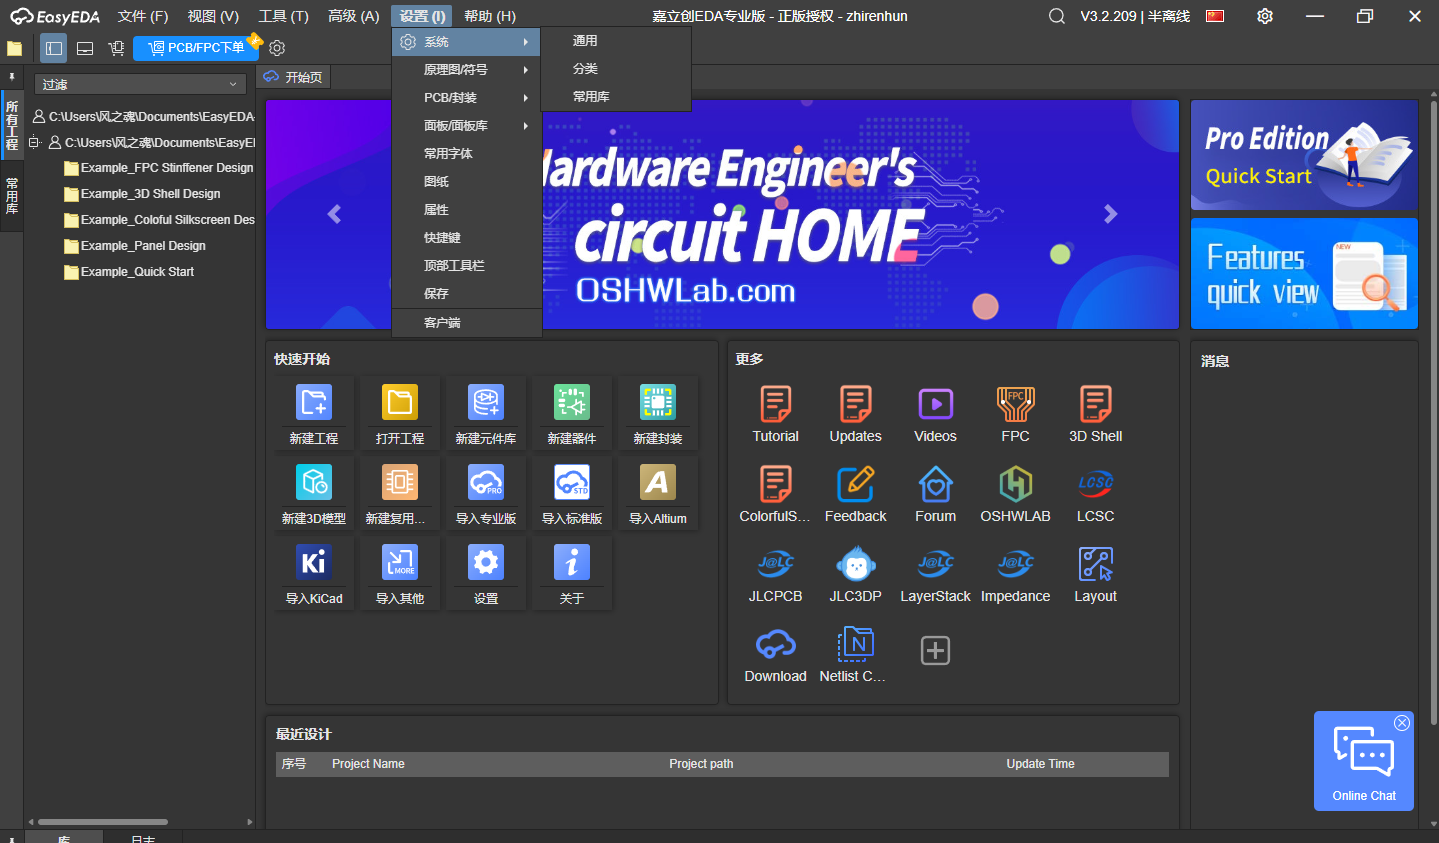1439x843 pixels.
Task: Click the 新建器件 new device icon
Action: (572, 402)
